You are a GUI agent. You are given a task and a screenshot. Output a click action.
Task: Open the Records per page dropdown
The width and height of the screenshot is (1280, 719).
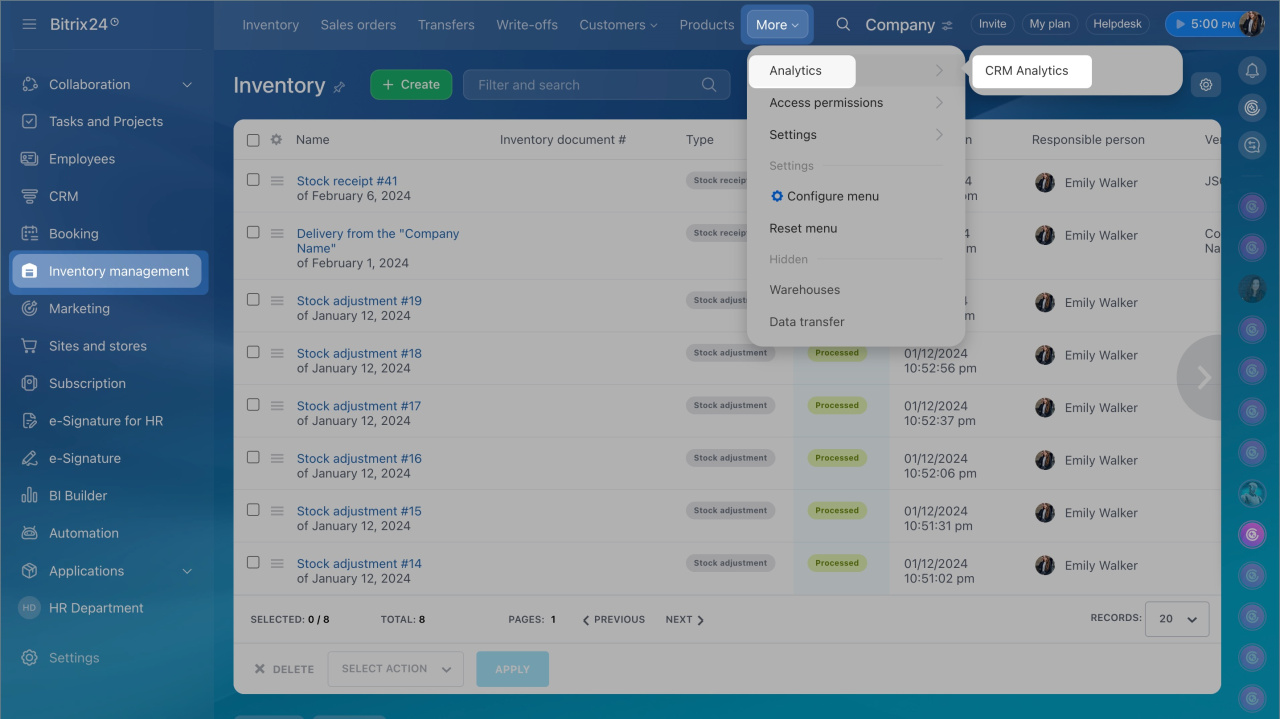pos(1177,619)
